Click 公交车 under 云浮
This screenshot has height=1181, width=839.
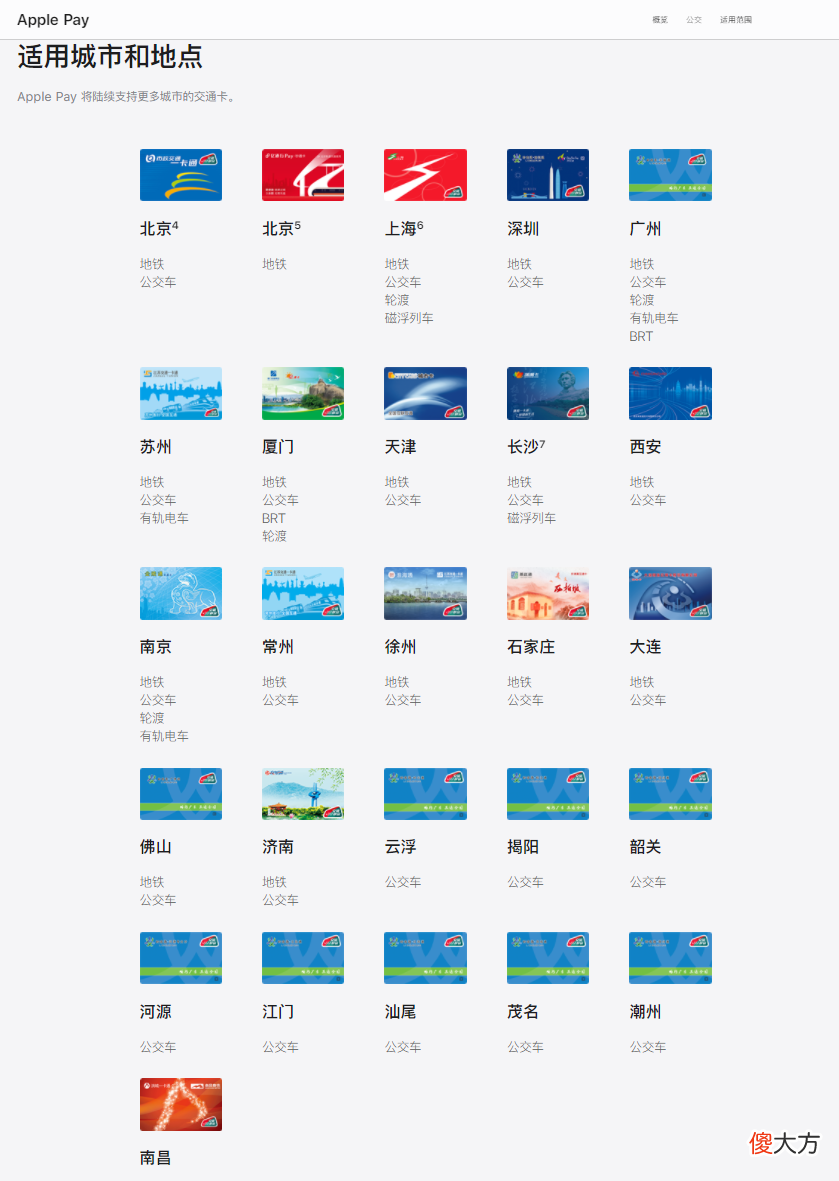point(403,882)
